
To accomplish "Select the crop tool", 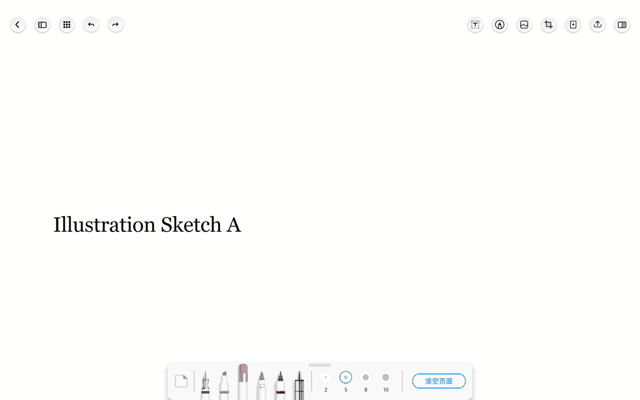I will pyautogui.click(x=549, y=25).
